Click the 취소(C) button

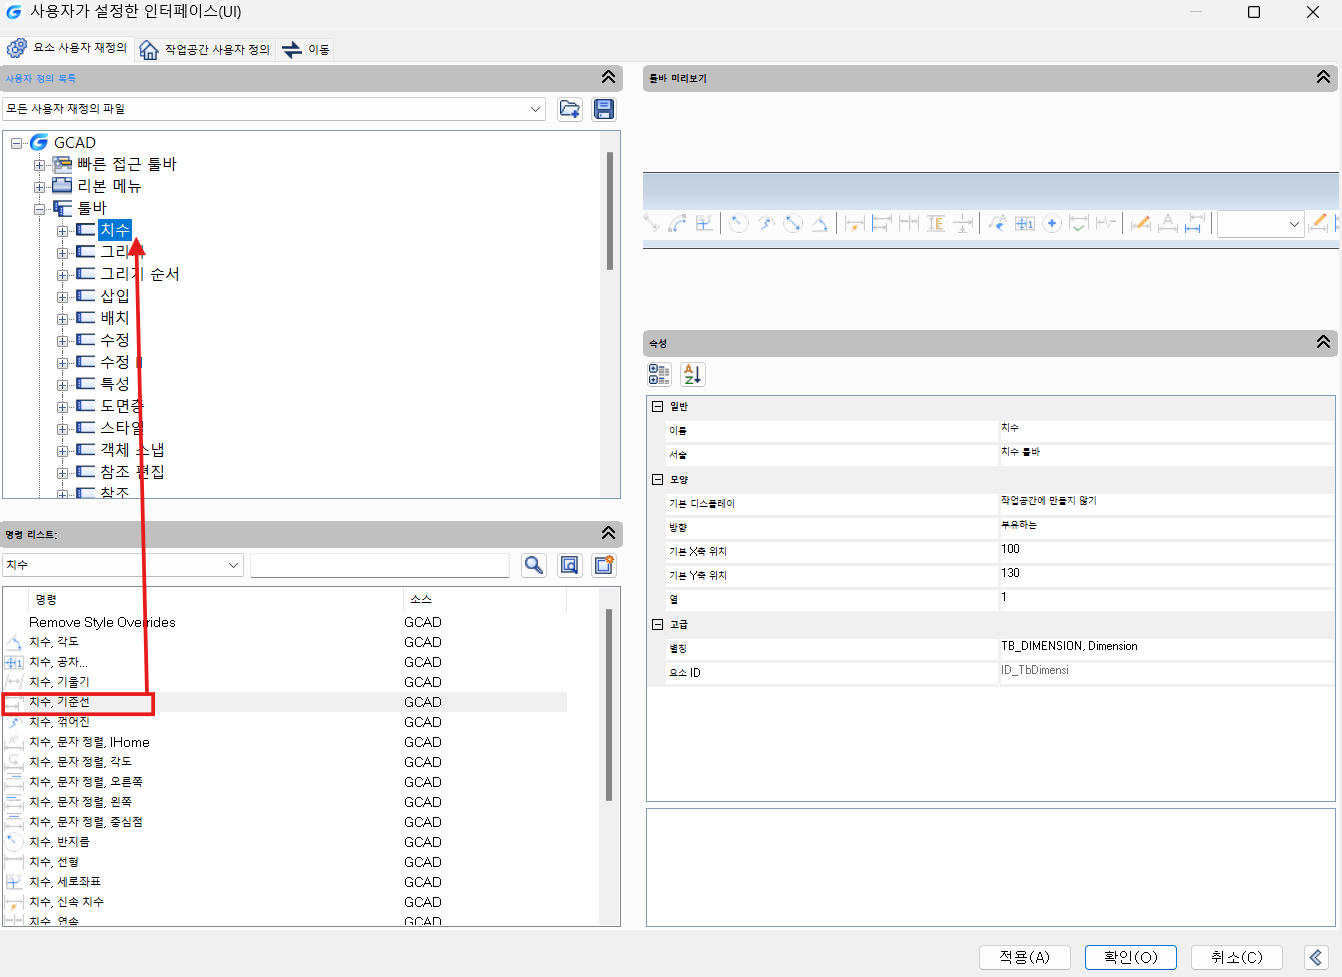(x=1237, y=957)
